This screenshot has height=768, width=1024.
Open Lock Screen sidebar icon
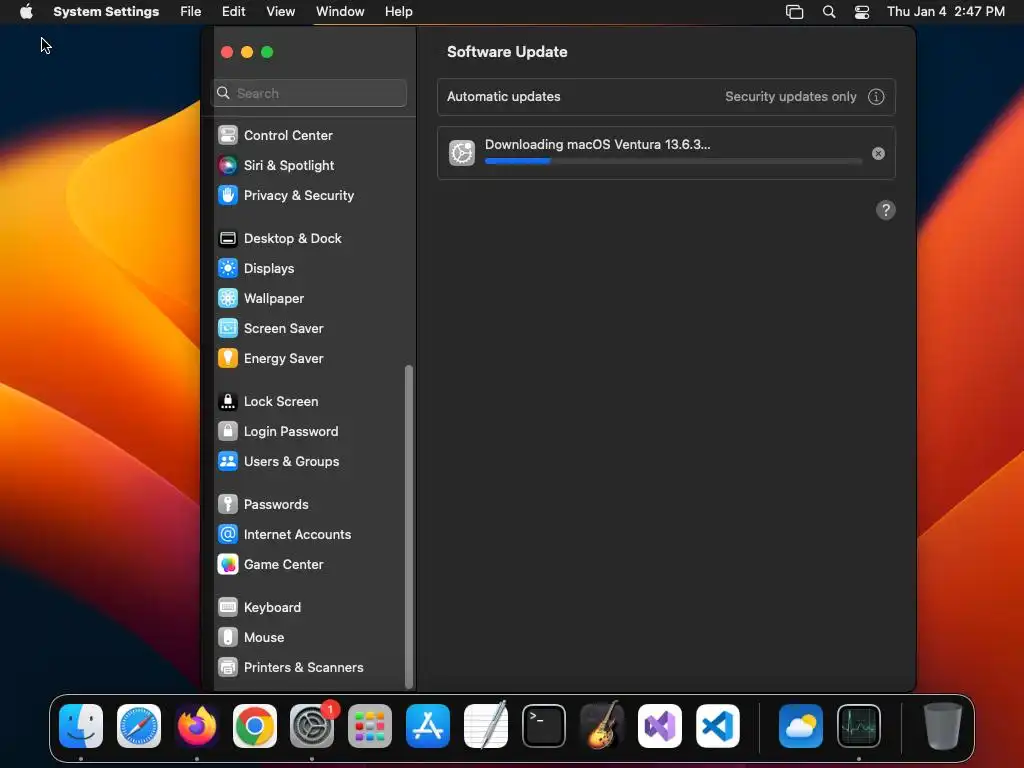[228, 402]
